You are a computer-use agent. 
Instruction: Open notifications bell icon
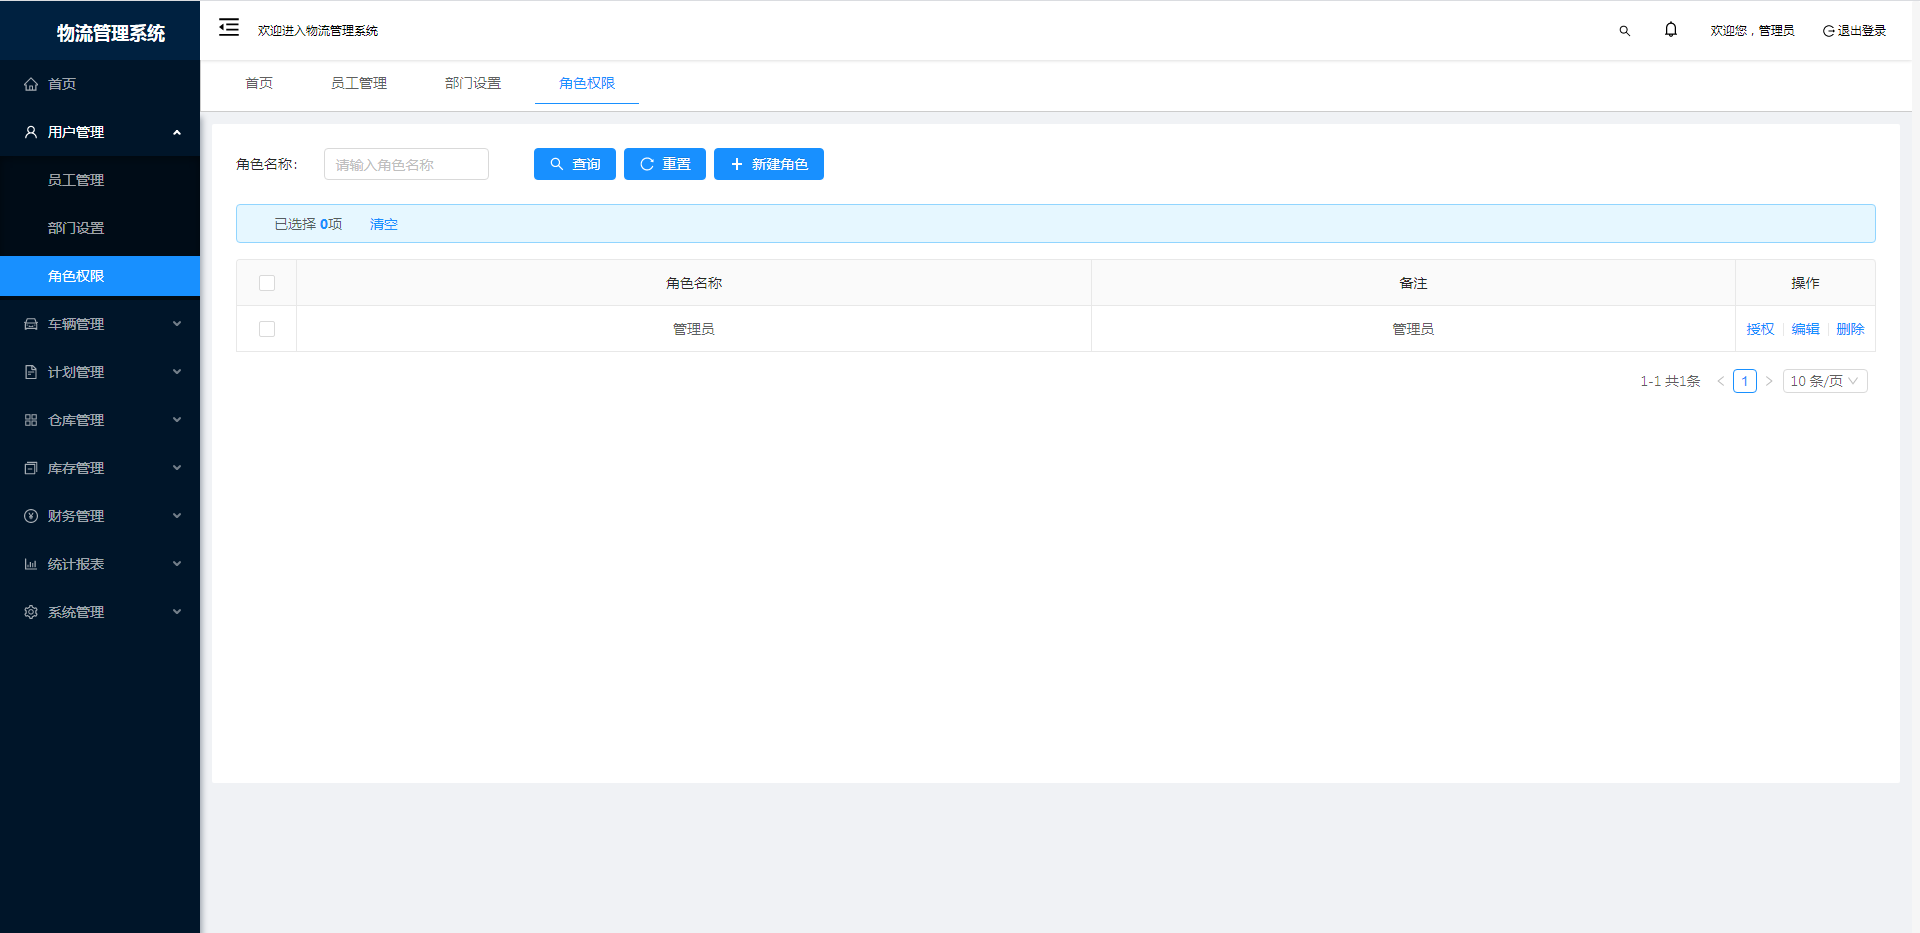[1670, 30]
